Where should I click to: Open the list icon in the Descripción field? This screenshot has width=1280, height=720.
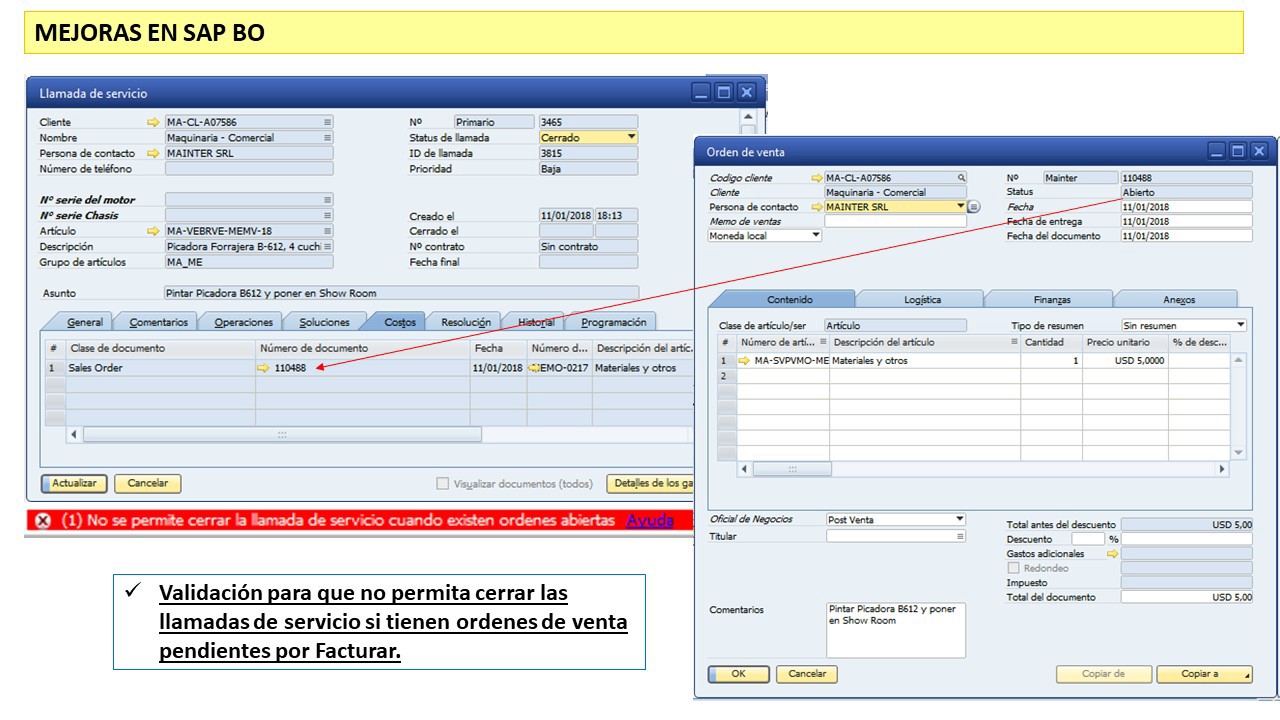tap(327, 246)
